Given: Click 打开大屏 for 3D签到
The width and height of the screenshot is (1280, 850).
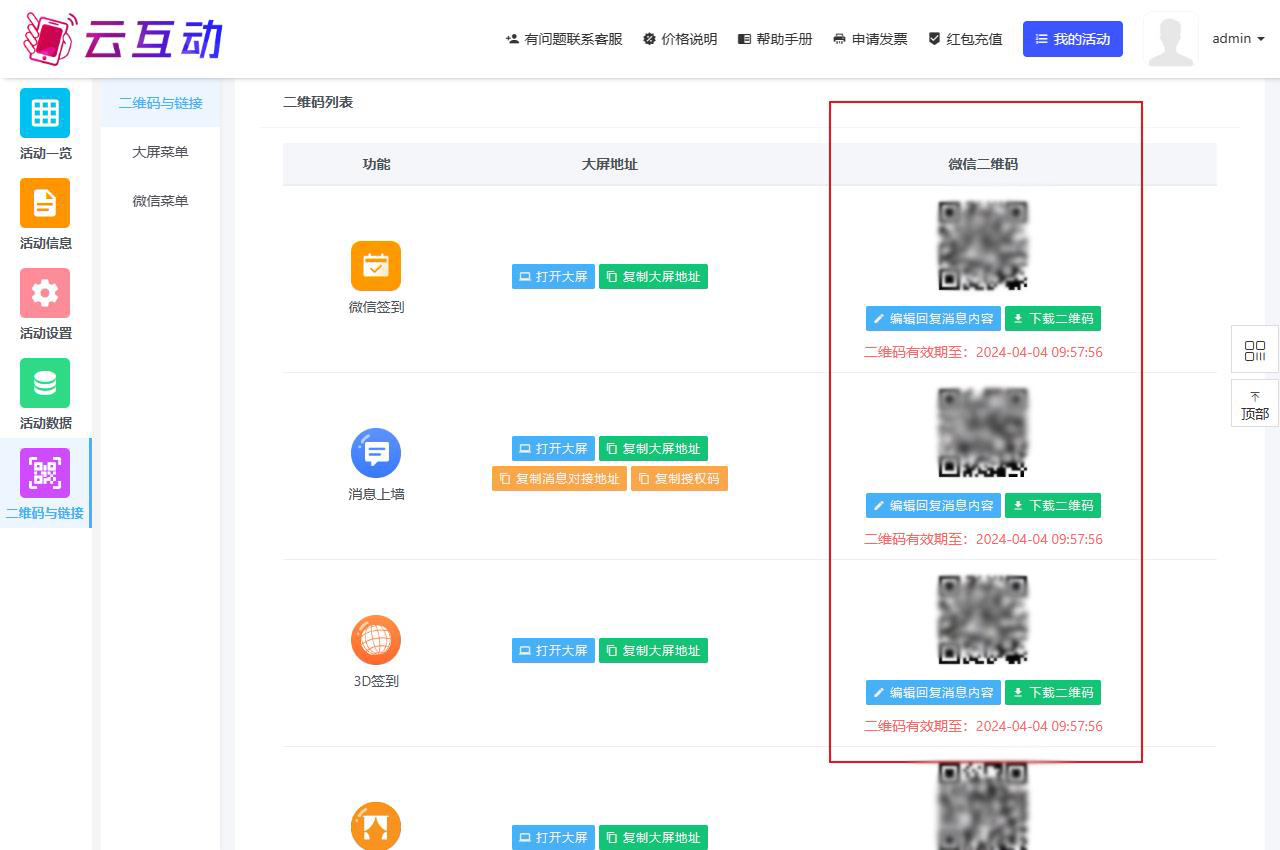Looking at the screenshot, I should pos(553,651).
